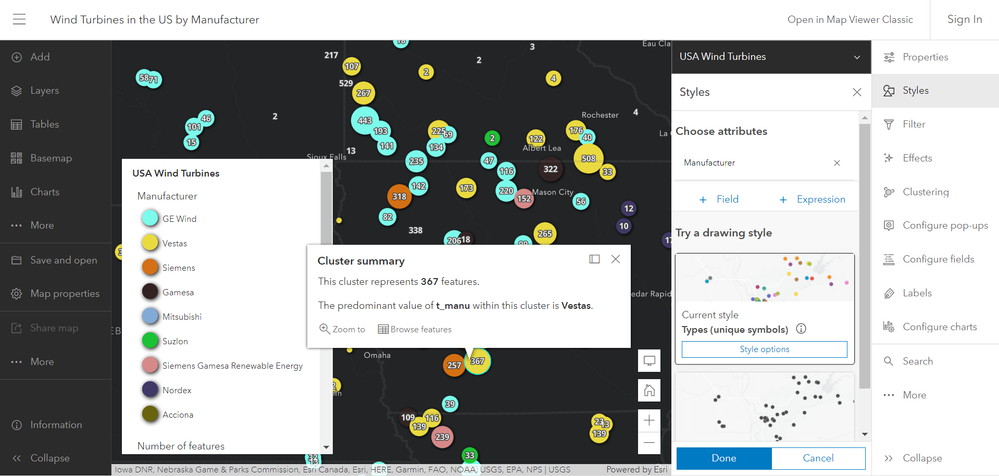Click the 443 GE Wind cluster
This screenshot has width=999, height=476.
pos(365,120)
